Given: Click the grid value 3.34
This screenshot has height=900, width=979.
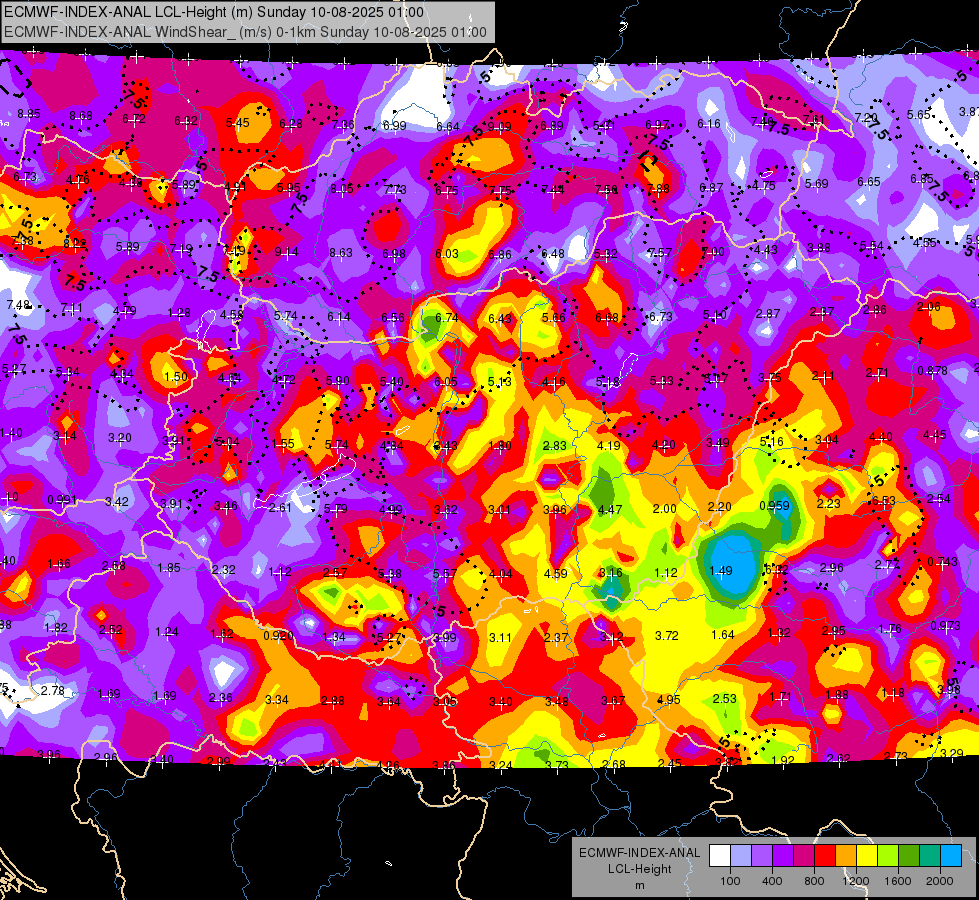Looking at the screenshot, I should (x=277, y=700).
